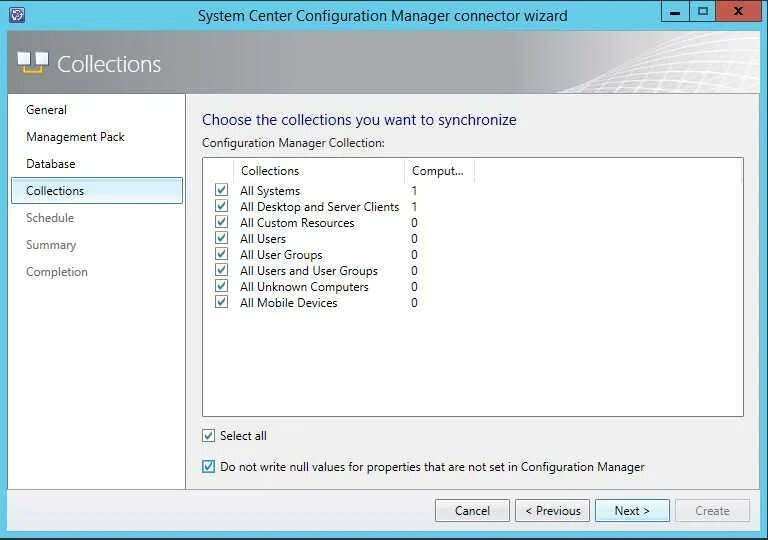Toggle the Select all checkbox
Image resolution: width=768 pixels, height=540 pixels.
209,436
